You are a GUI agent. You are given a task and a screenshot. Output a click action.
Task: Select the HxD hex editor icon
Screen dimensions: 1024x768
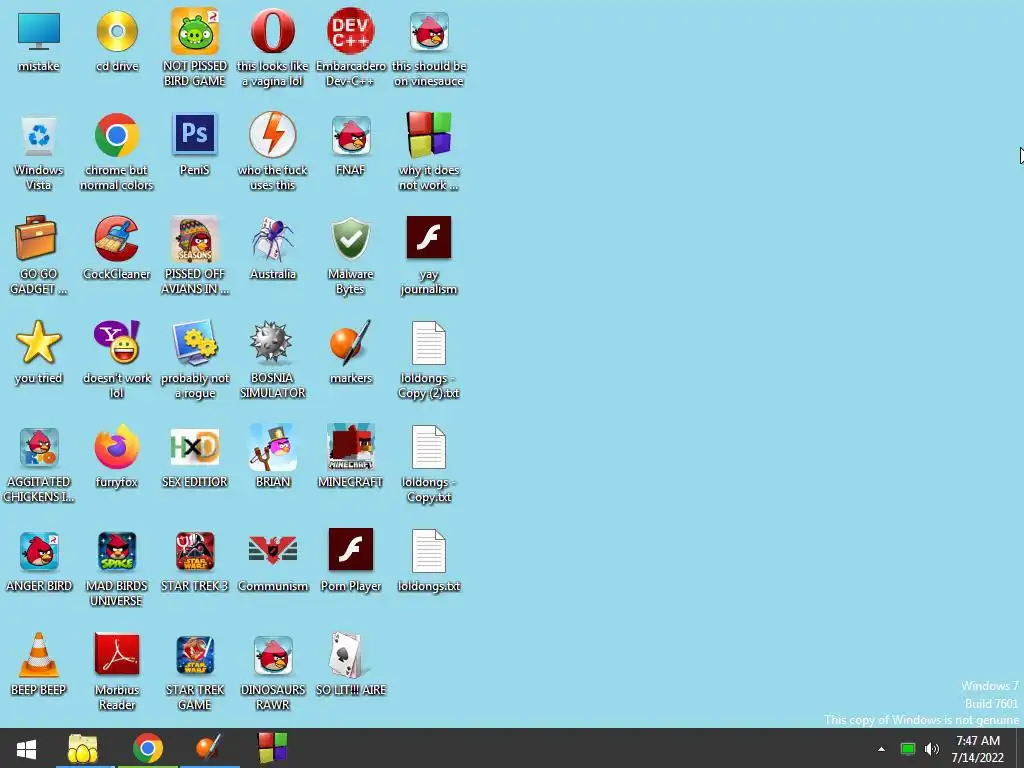(x=195, y=447)
